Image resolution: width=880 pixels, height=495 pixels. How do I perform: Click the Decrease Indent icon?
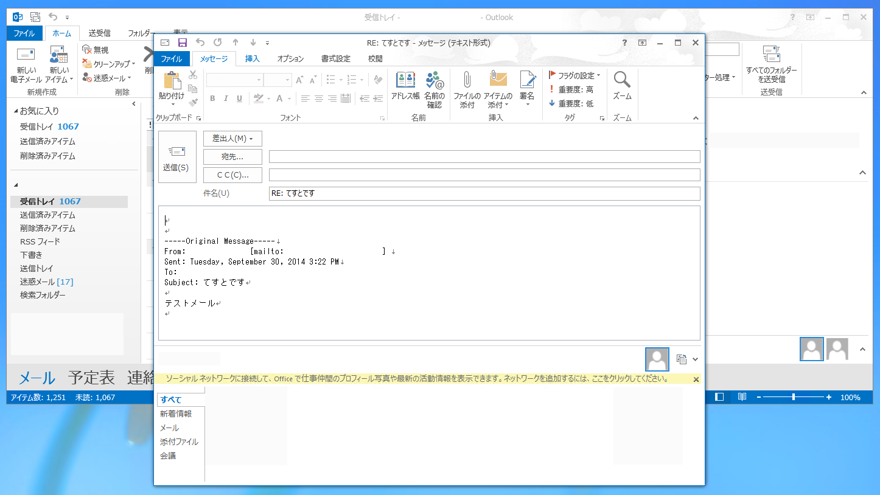point(364,99)
